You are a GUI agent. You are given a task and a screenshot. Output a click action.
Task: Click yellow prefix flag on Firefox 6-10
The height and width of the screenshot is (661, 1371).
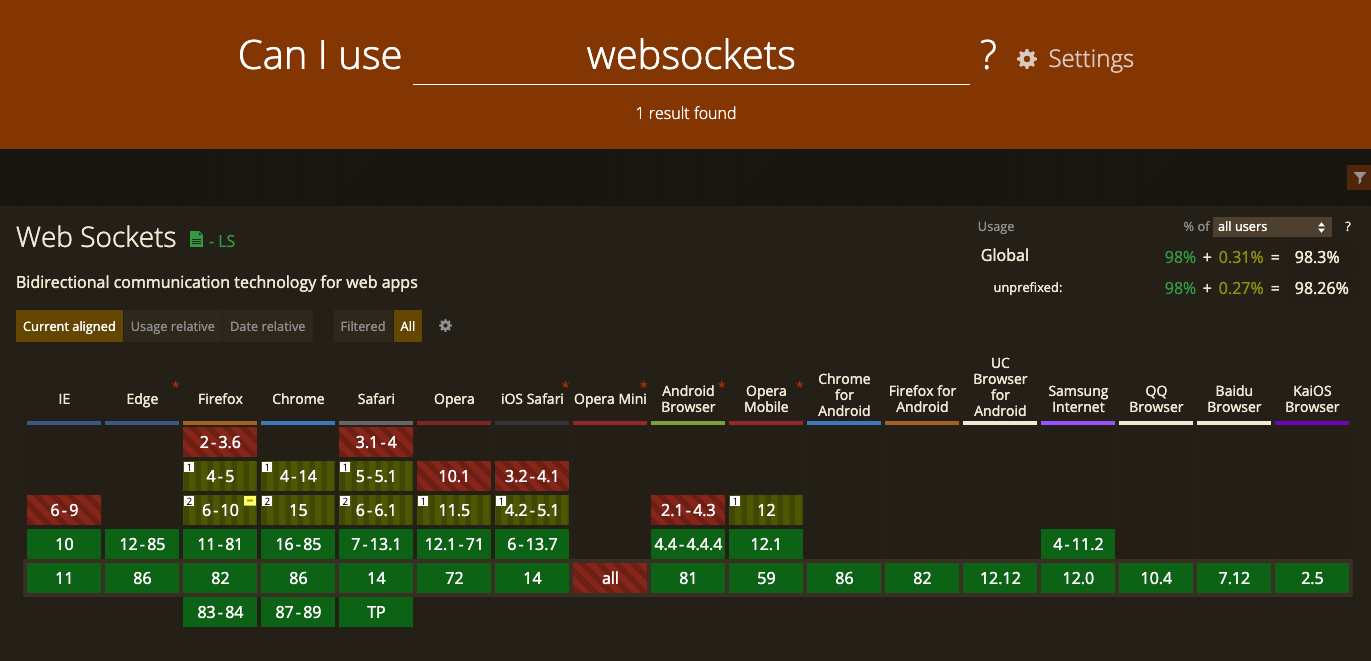click(x=250, y=500)
